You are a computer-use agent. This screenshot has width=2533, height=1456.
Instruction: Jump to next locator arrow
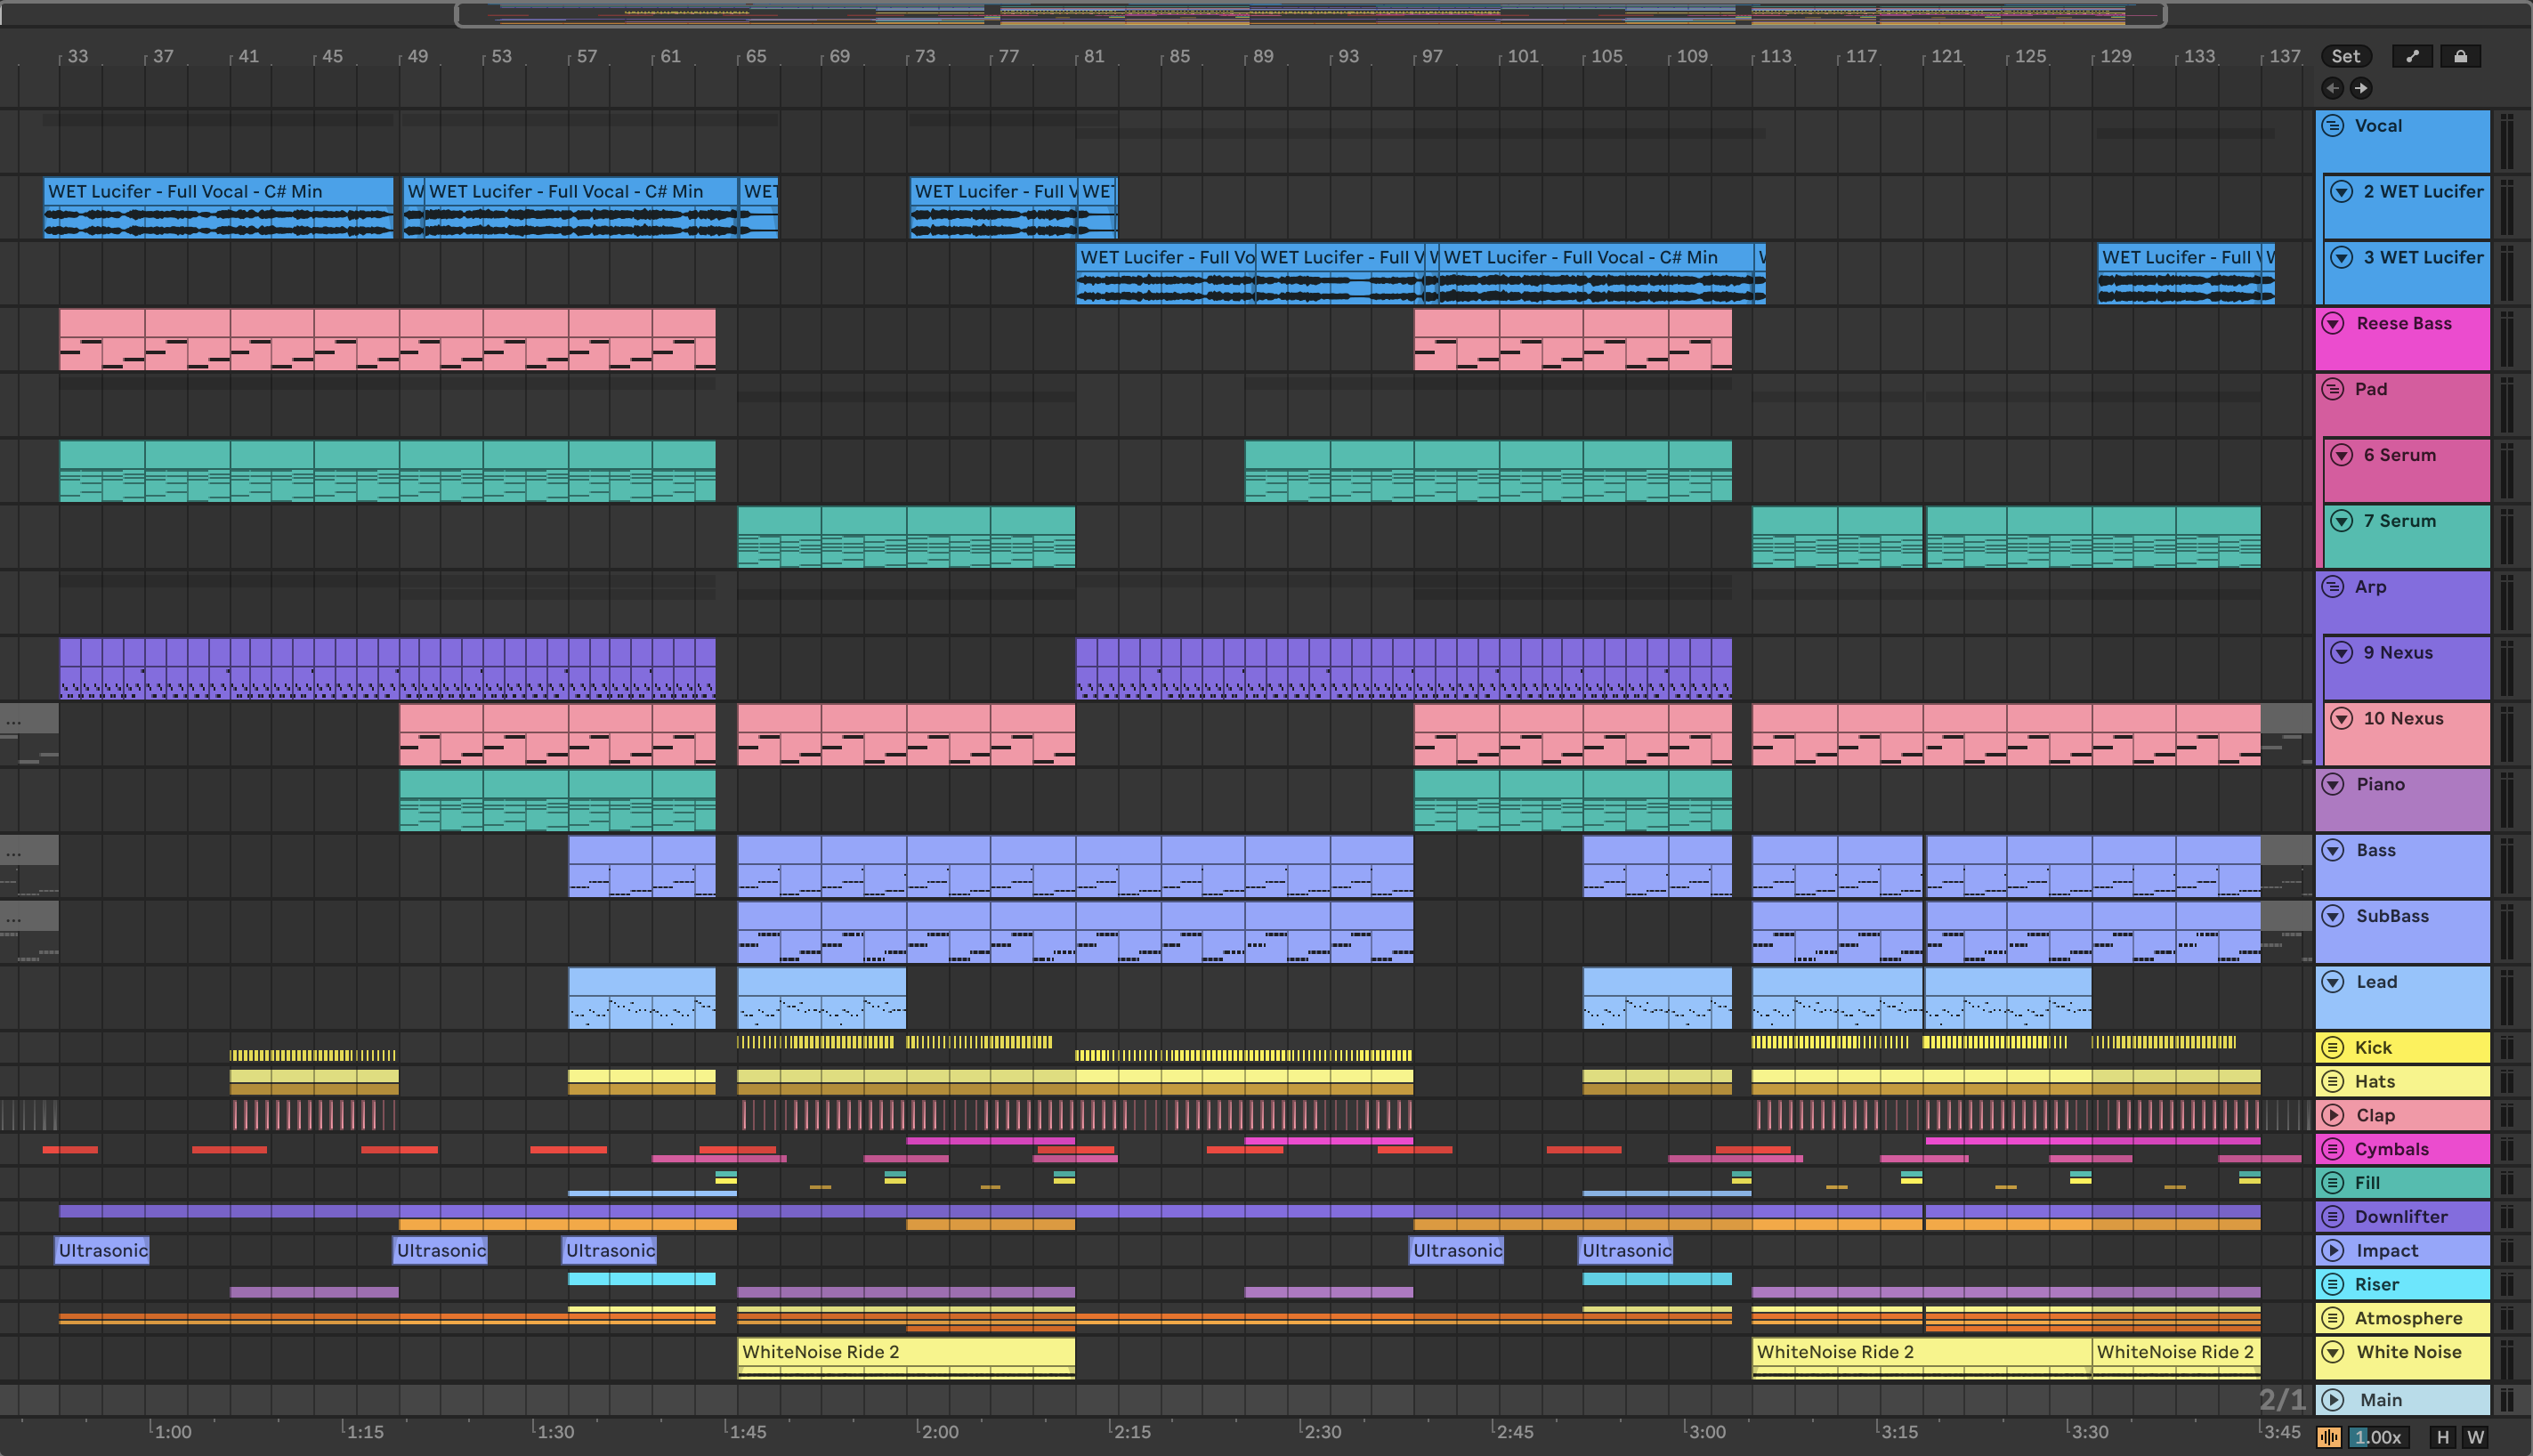(2361, 88)
